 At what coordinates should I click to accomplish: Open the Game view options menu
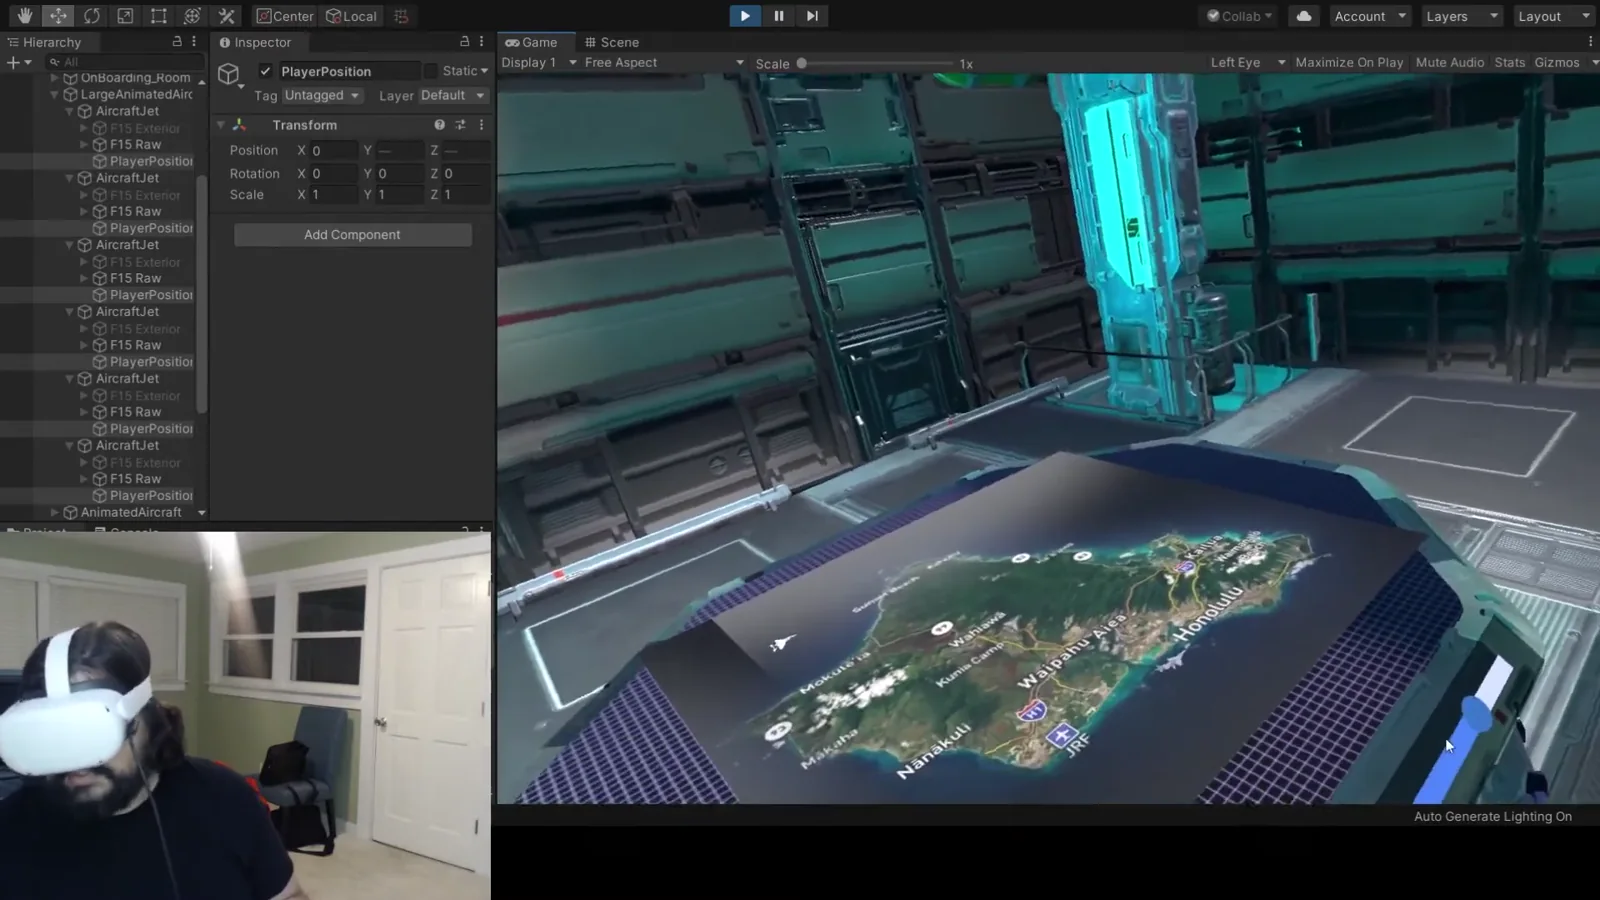1590,42
